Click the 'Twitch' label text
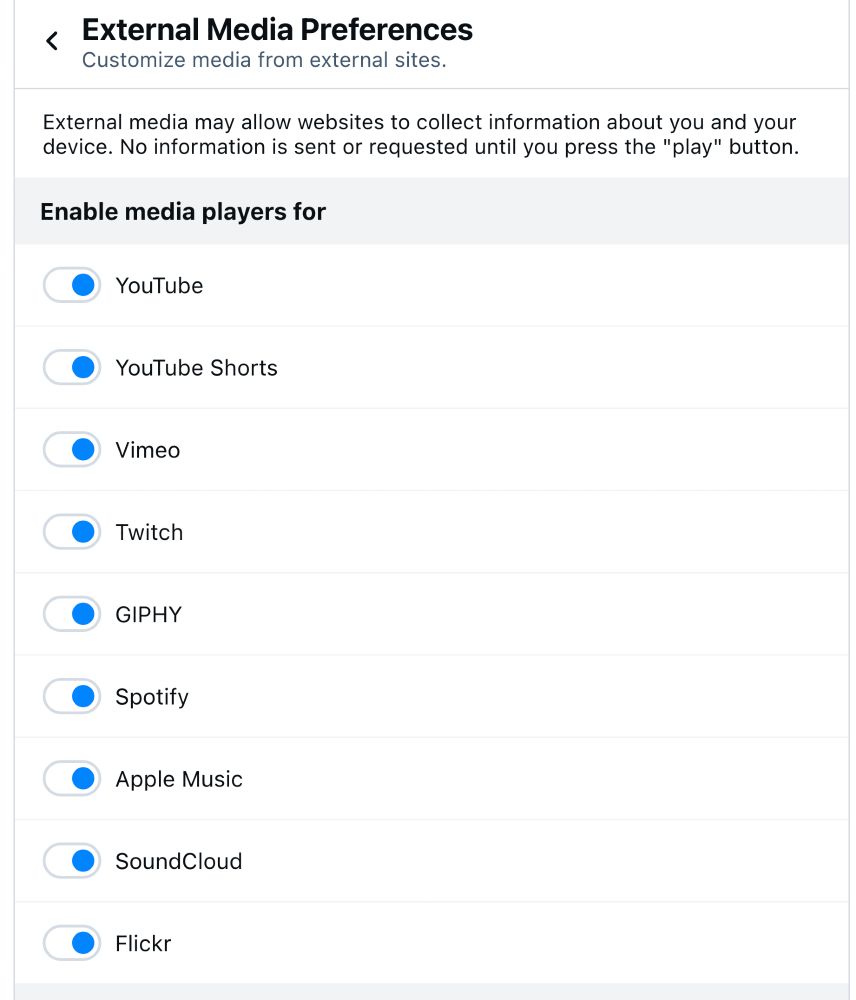Image resolution: width=856 pixels, height=1000 pixels. [149, 533]
